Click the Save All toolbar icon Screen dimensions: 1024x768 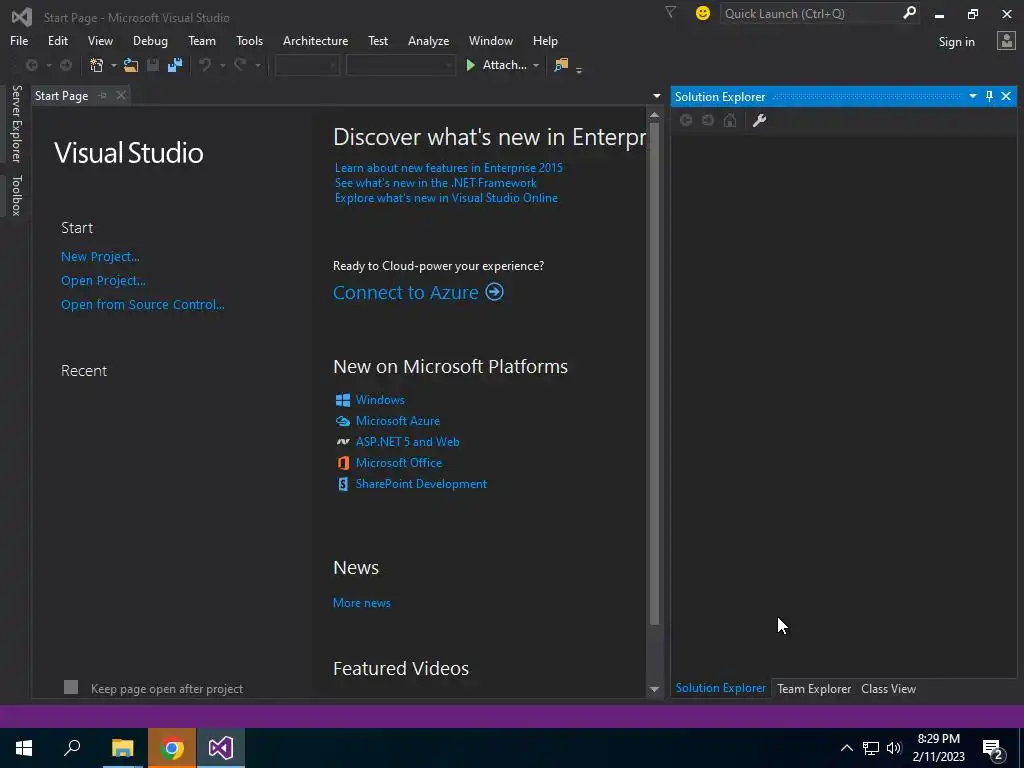[174, 65]
